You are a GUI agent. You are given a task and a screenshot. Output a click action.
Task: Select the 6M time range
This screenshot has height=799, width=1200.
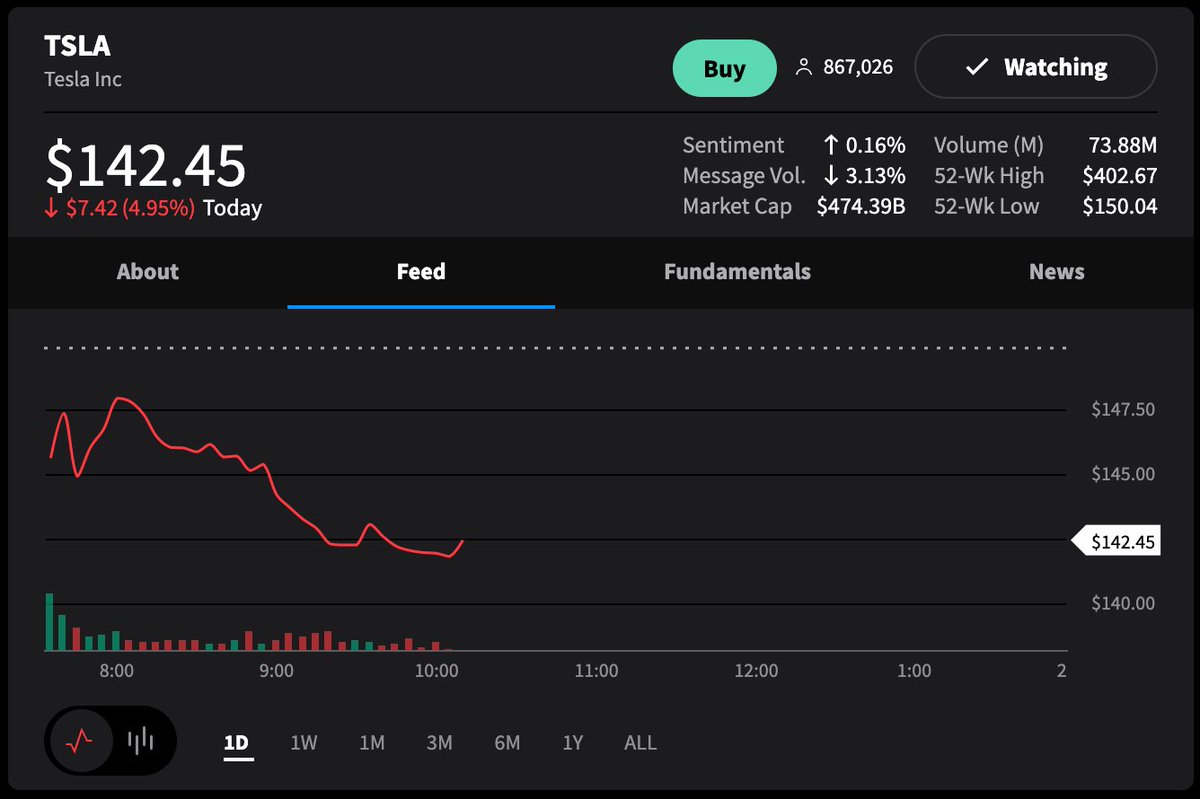click(x=507, y=743)
